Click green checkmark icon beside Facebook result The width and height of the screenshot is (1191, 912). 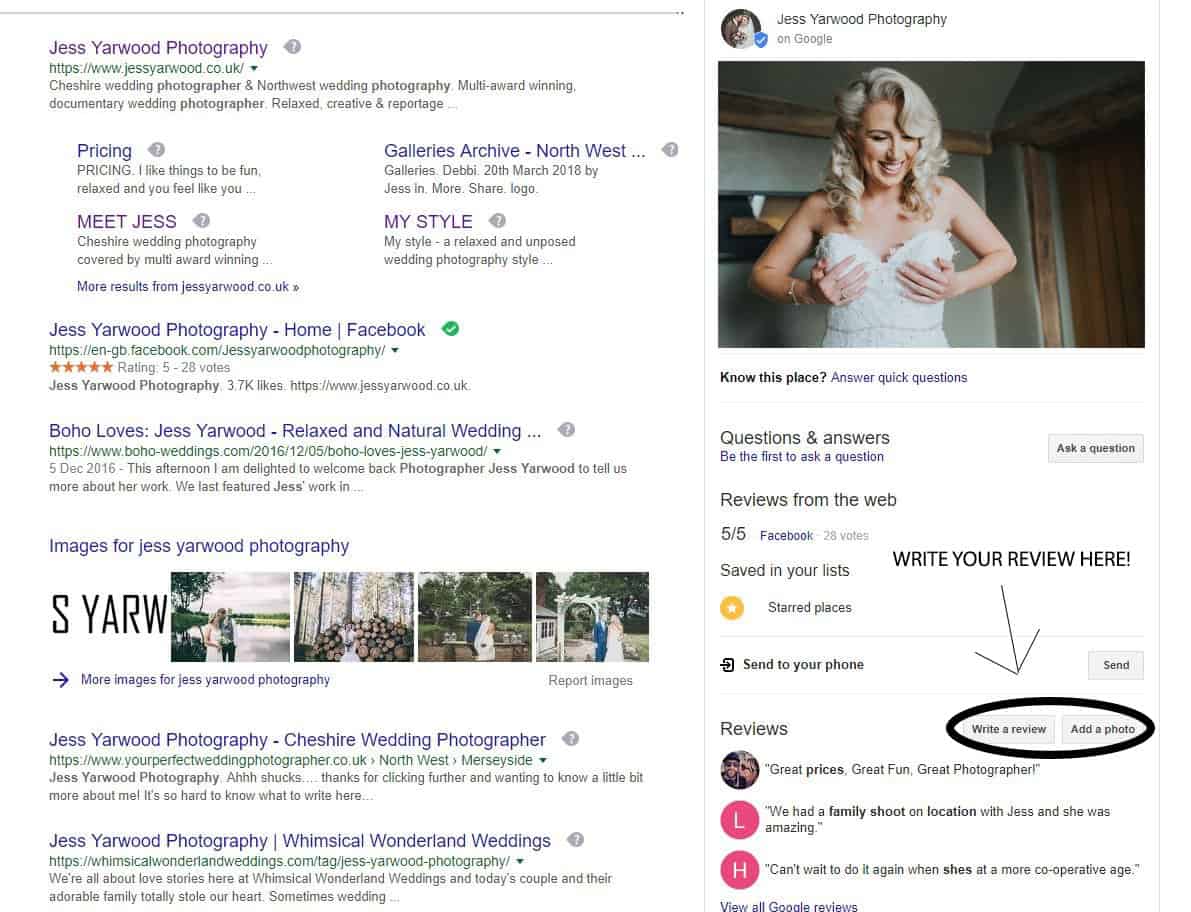(450, 329)
